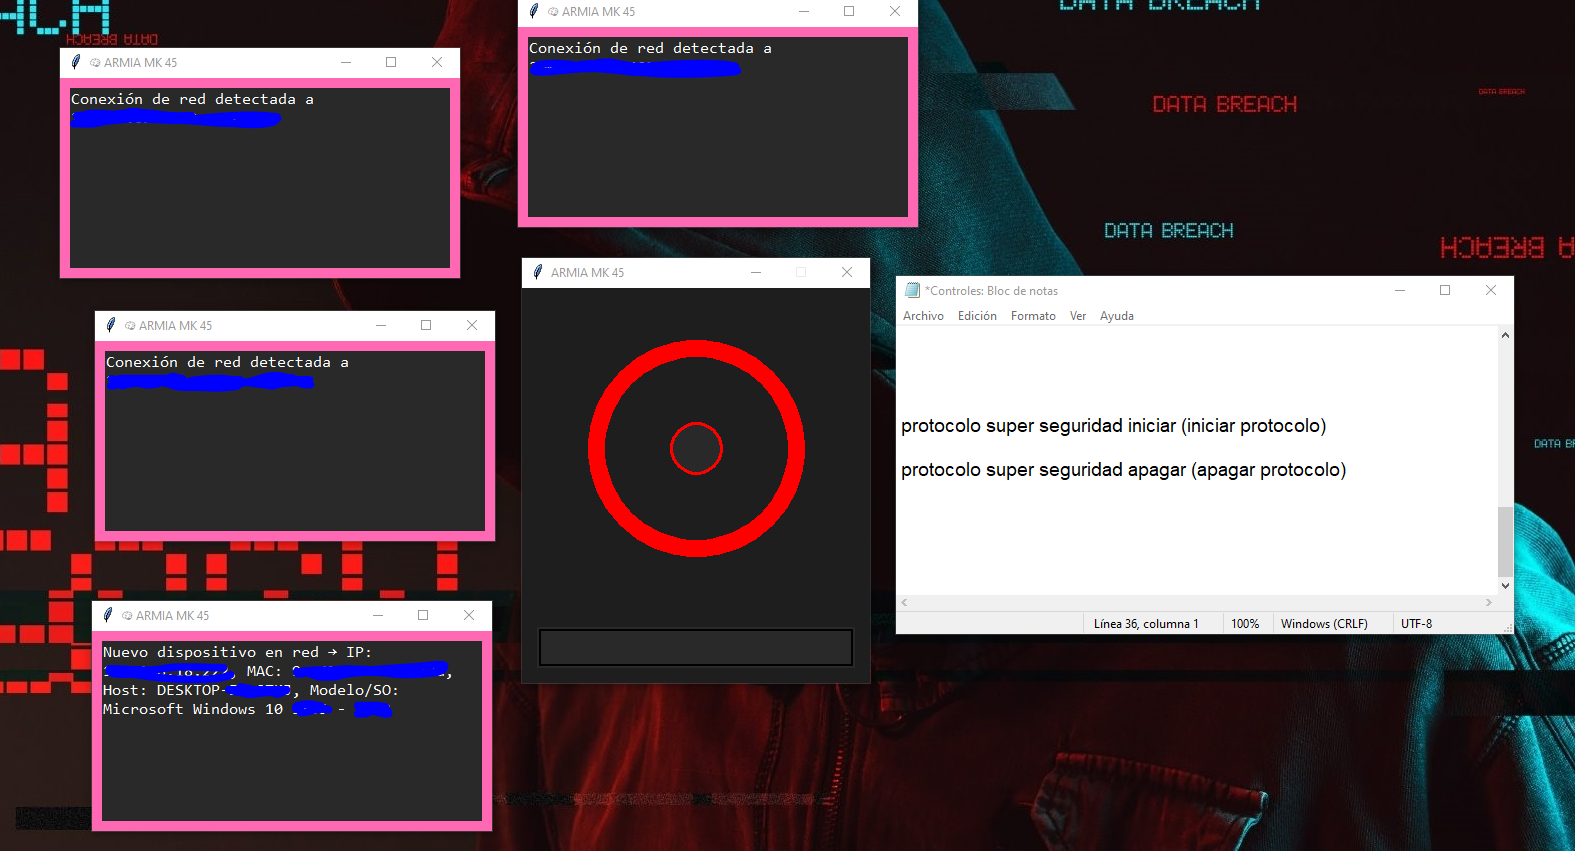Click the vertical scrollbar thumb in Notepad
The image size is (1575, 851).
click(1505, 541)
